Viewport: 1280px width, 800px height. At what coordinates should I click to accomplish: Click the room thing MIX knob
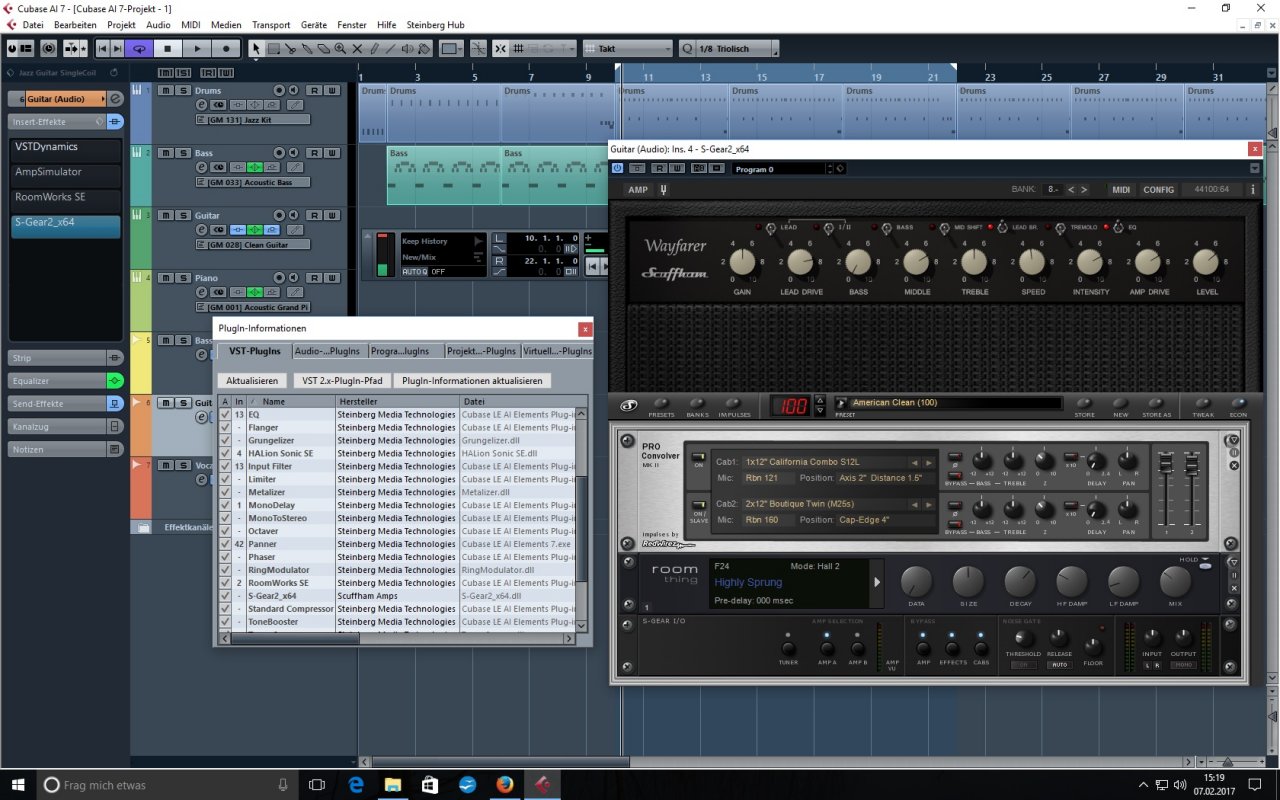[x=1175, y=582]
